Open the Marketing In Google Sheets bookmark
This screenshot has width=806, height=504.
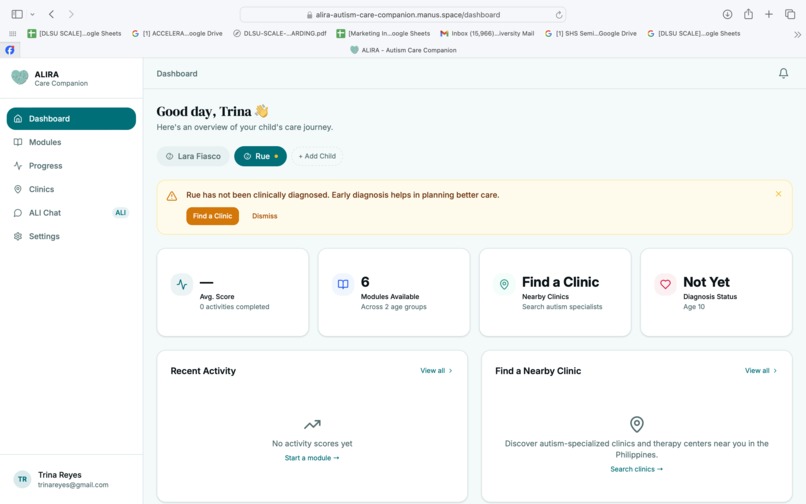click(x=383, y=33)
